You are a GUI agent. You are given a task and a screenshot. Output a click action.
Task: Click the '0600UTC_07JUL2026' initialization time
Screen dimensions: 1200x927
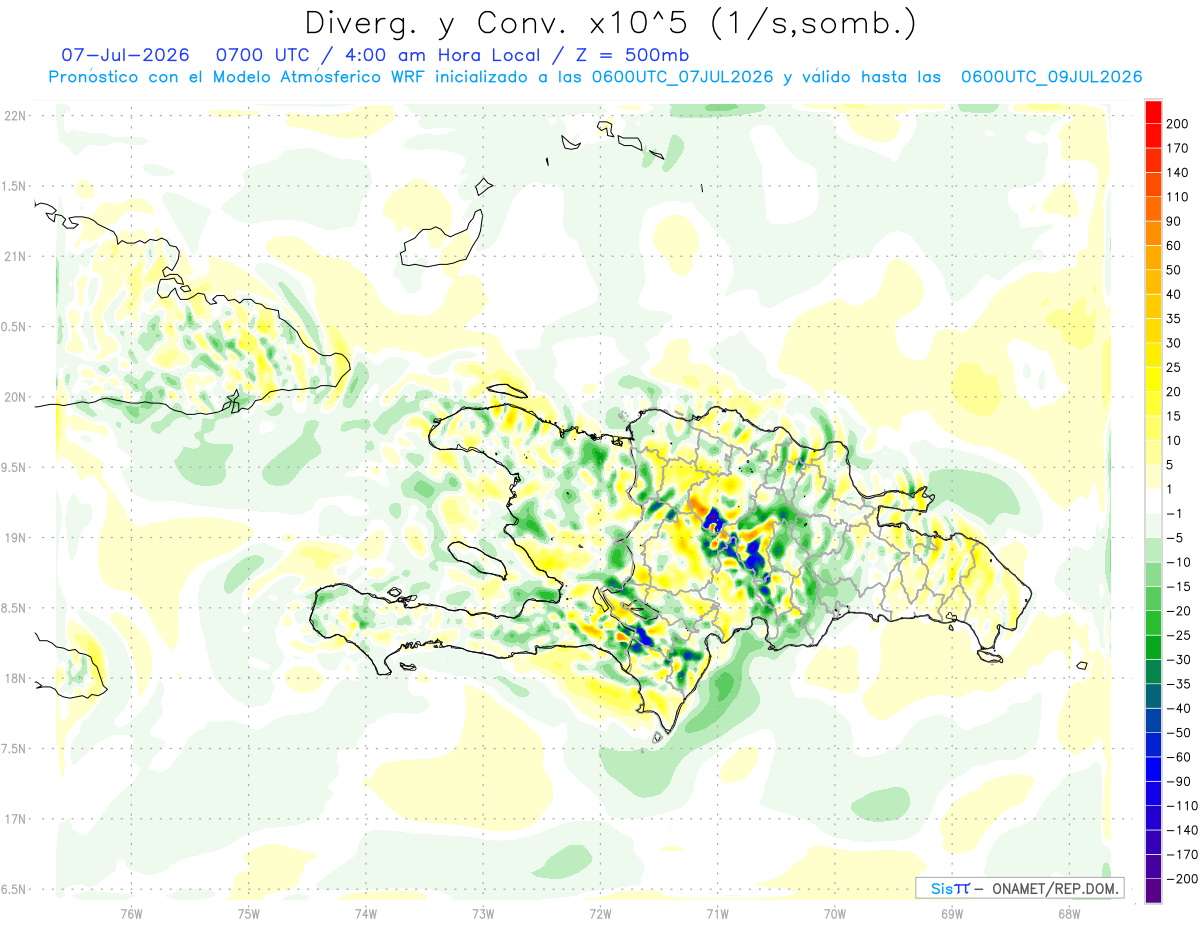pos(682,77)
